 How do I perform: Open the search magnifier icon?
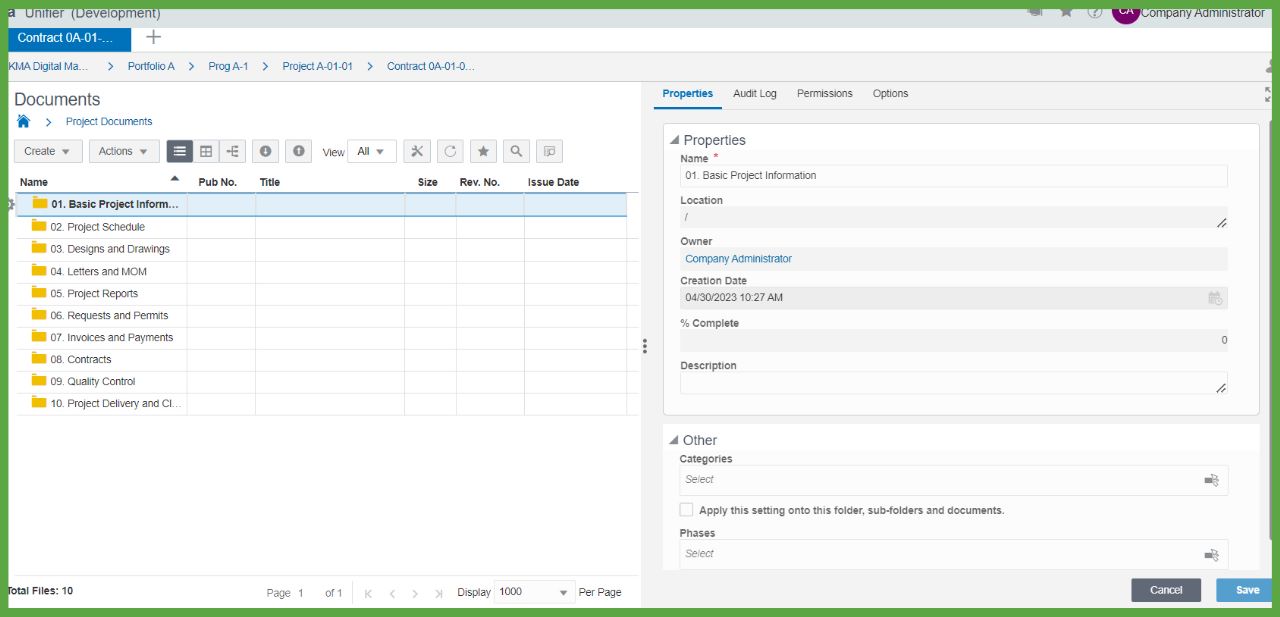[516, 151]
